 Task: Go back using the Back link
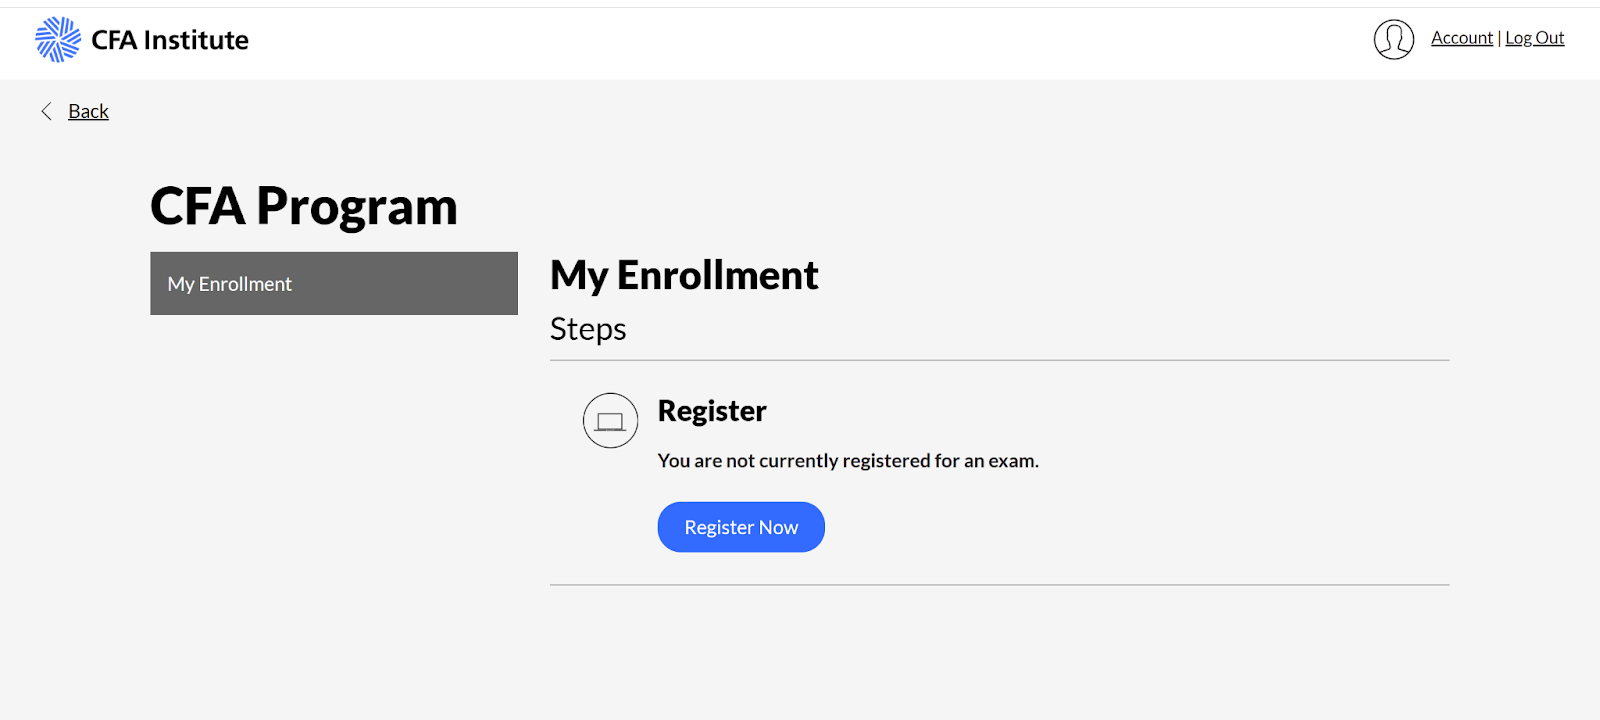tap(88, 111)
